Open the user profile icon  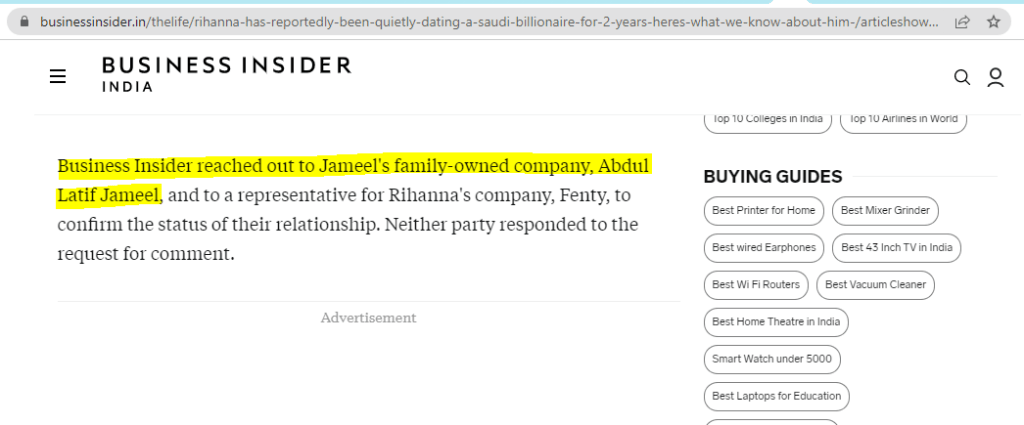(x=995, y=77)
